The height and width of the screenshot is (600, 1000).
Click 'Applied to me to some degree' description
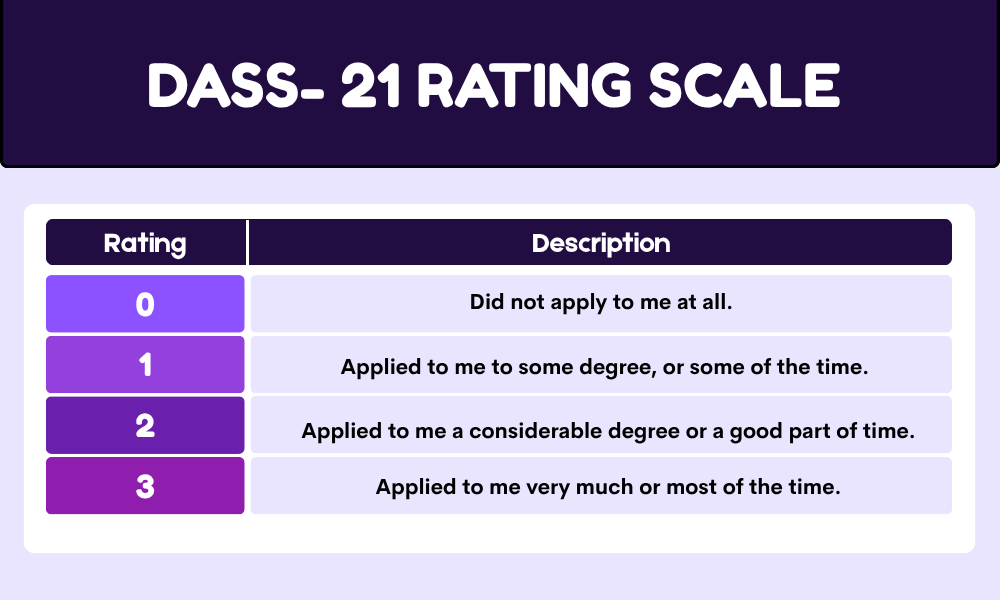tap(604, 367)
